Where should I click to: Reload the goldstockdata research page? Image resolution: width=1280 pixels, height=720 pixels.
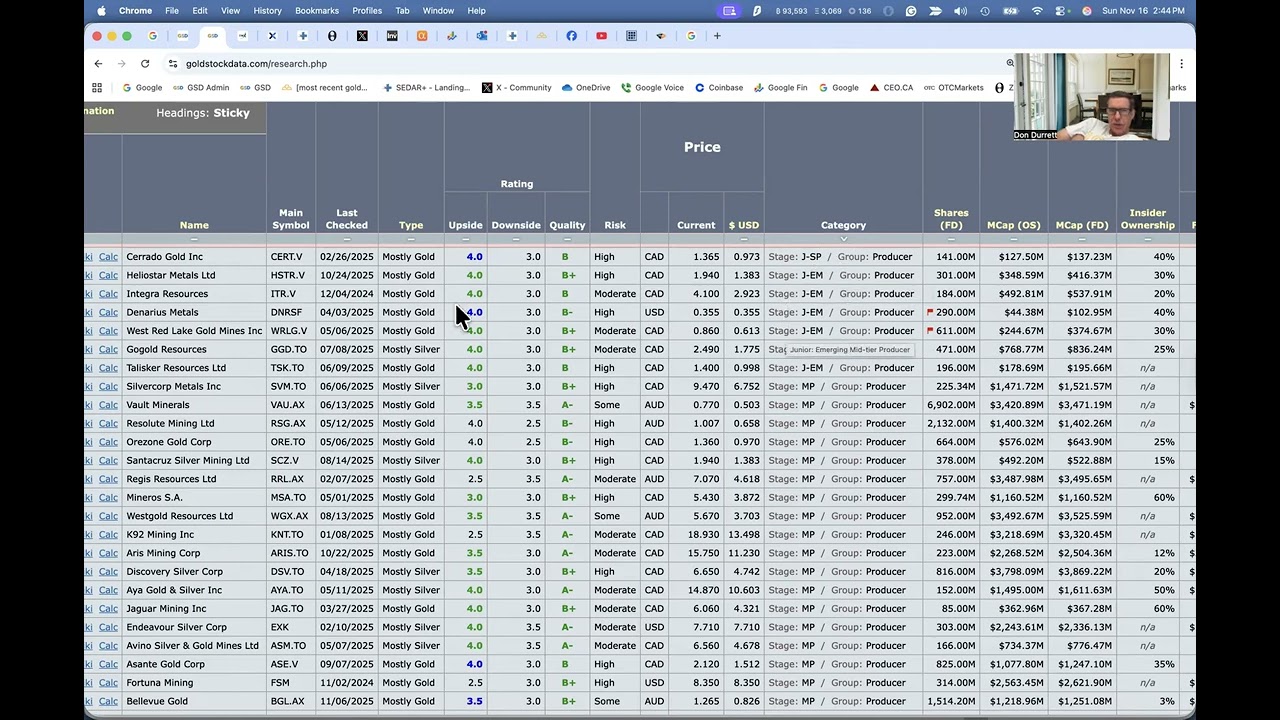click(x=145, y=63)
